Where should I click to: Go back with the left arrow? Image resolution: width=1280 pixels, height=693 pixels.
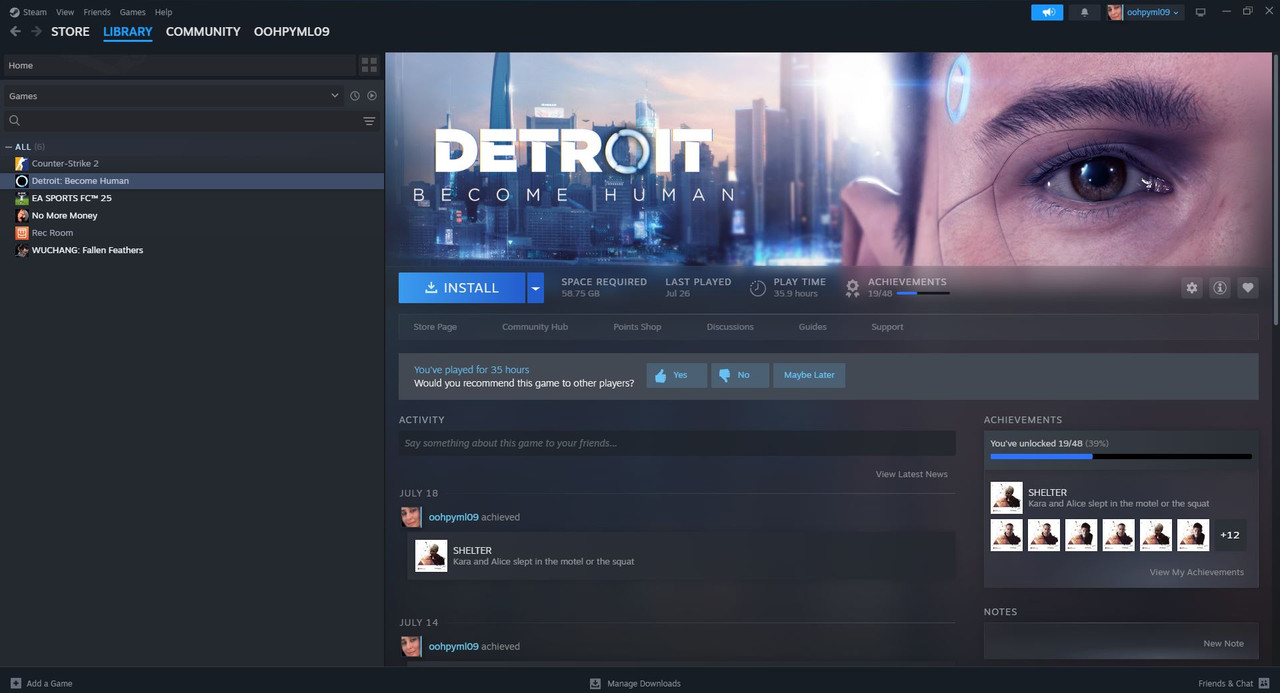15,31
